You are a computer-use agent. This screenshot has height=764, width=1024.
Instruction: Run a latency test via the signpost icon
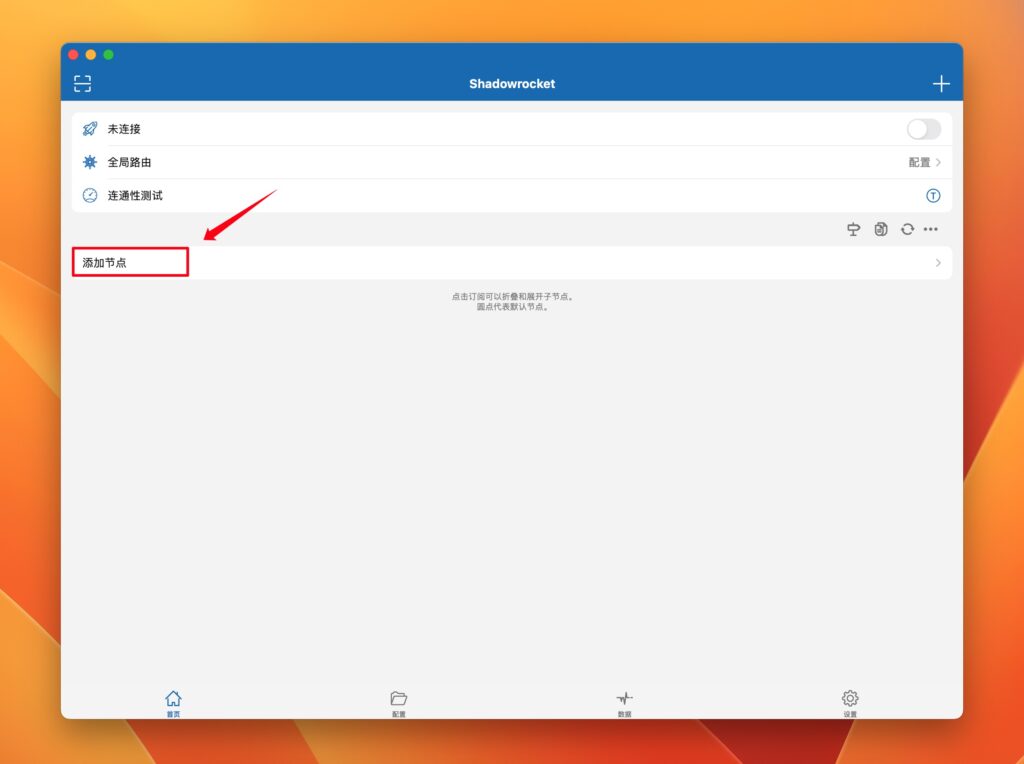[x=853, y=229]
